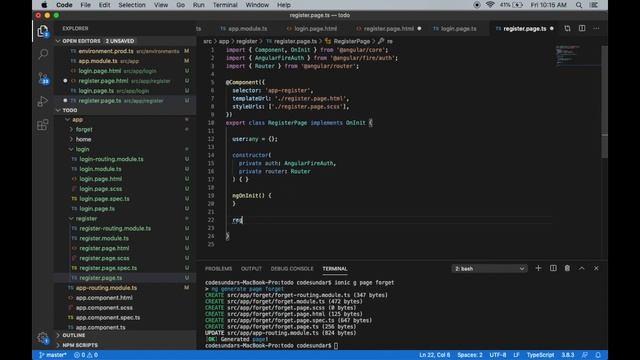This screenshot has width=640, height=360.
Task: Open the Terminal menu
Action: click(x=225, y=5)
